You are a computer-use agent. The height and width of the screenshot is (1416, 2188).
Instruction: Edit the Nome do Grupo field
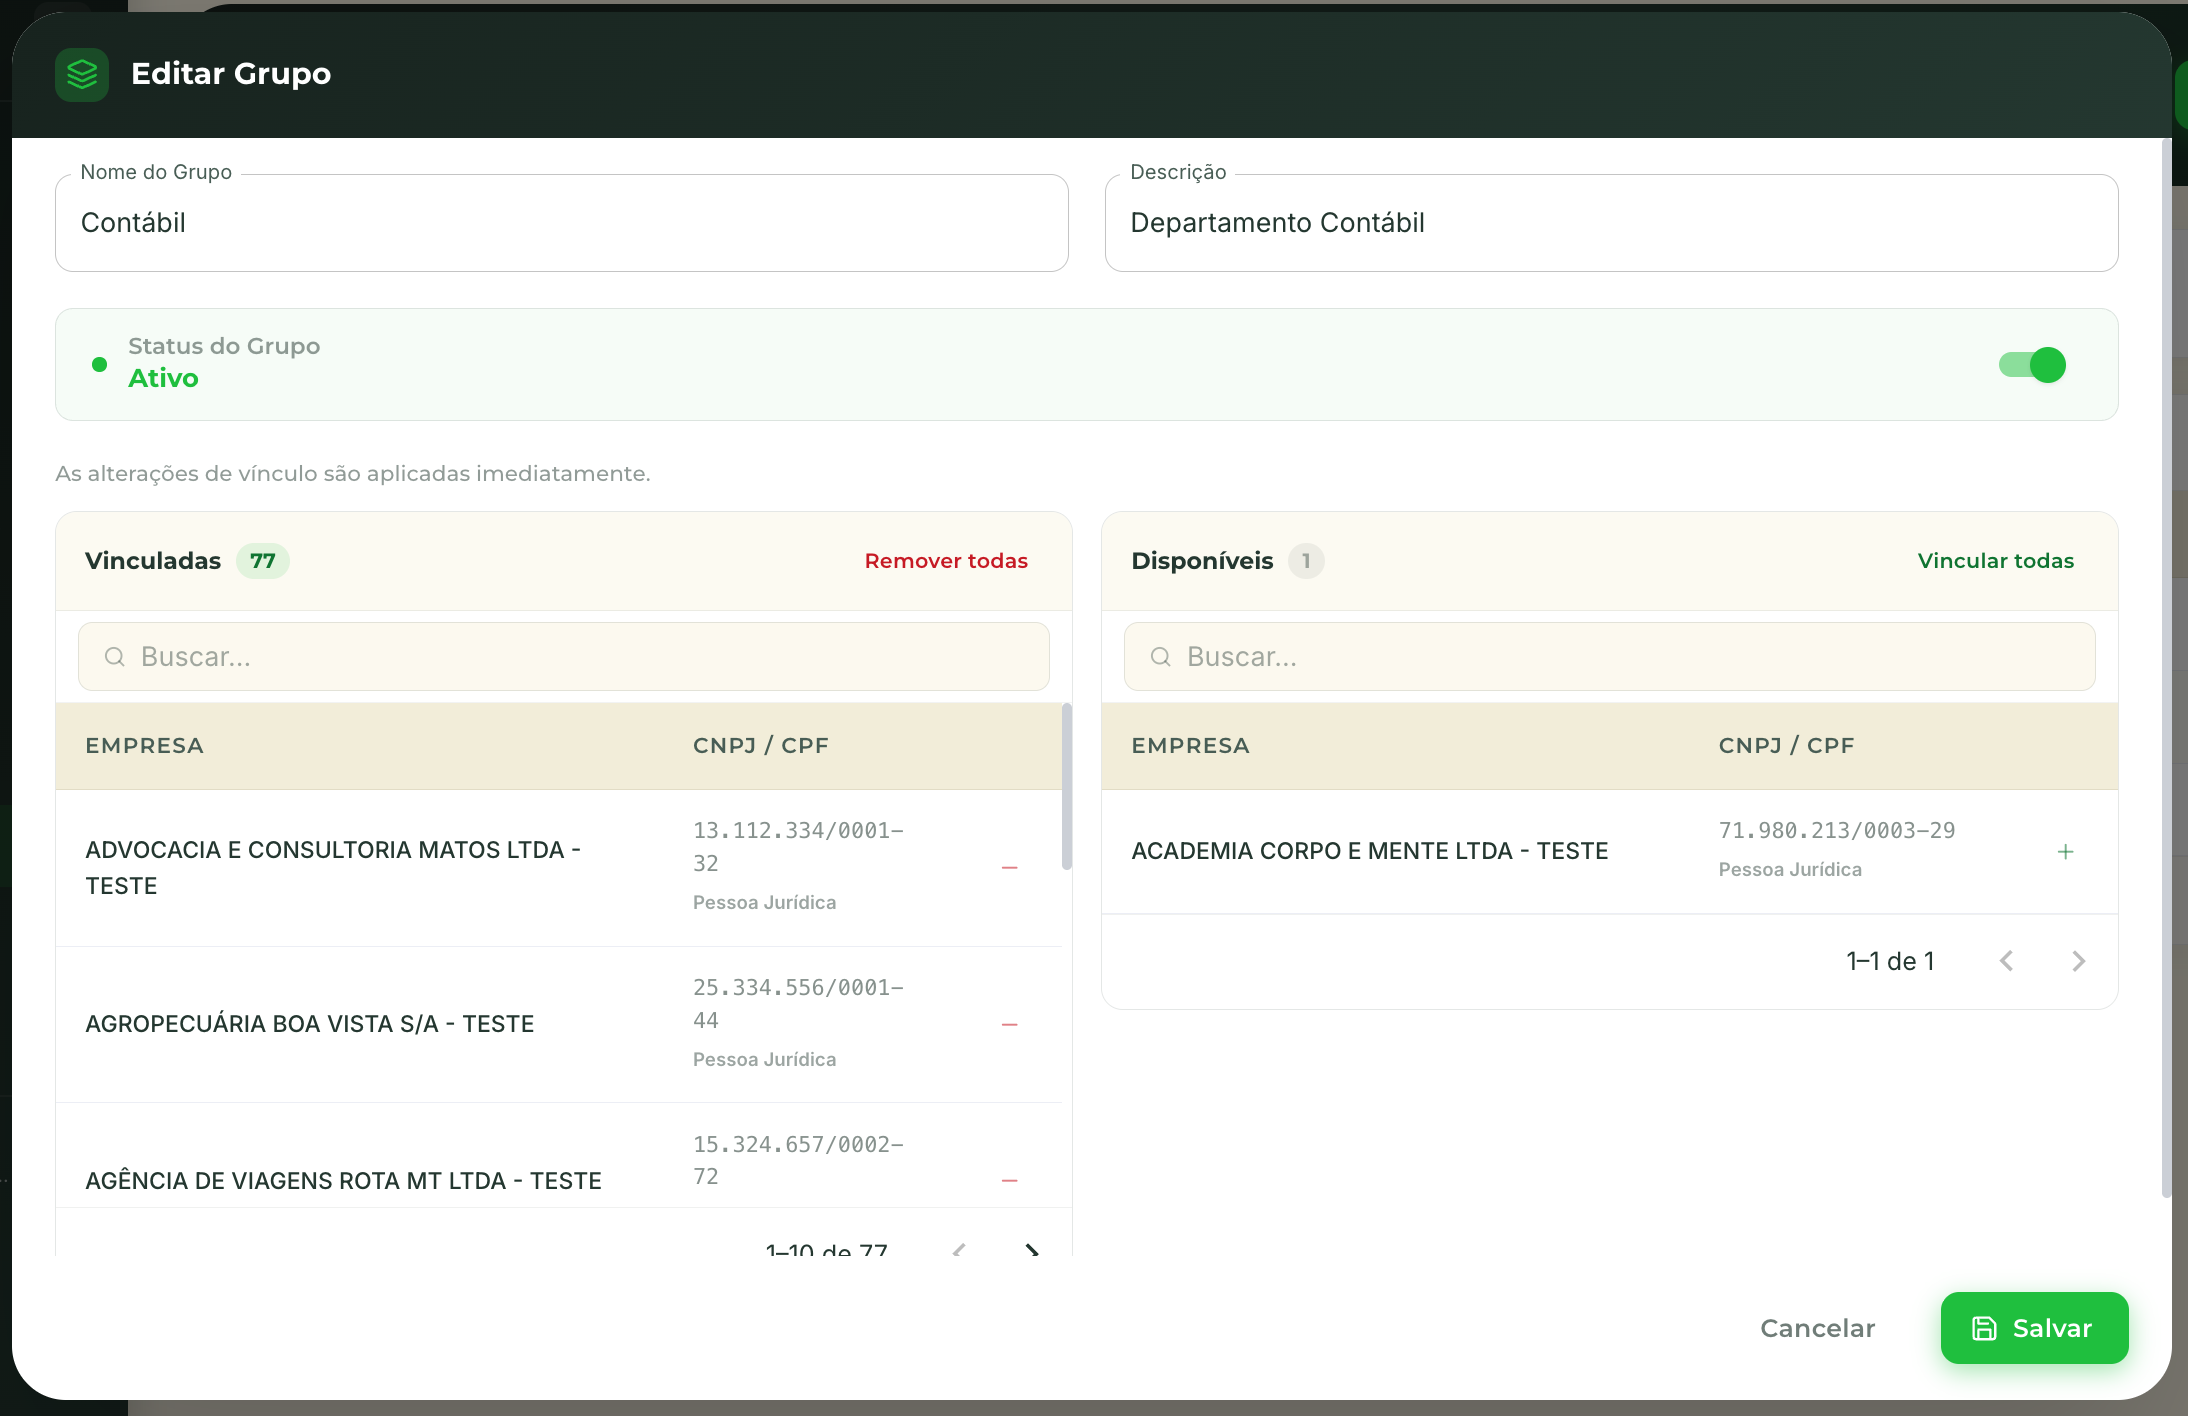[x=562, y=223]
